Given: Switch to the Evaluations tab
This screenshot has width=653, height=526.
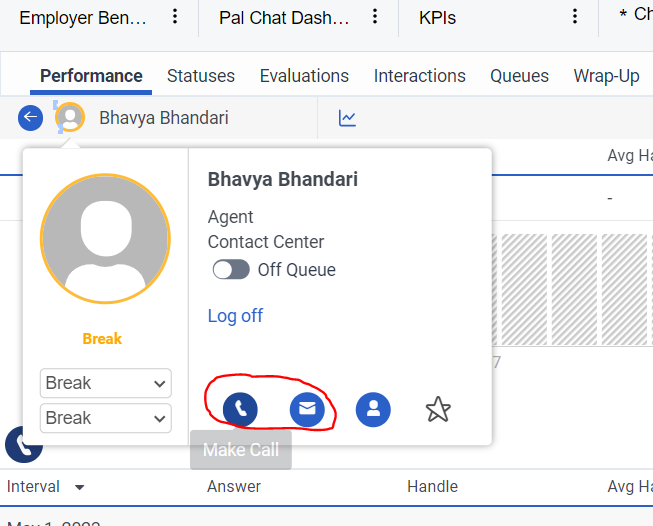Looking at the screenshot, I should click(x=304, y=76).
